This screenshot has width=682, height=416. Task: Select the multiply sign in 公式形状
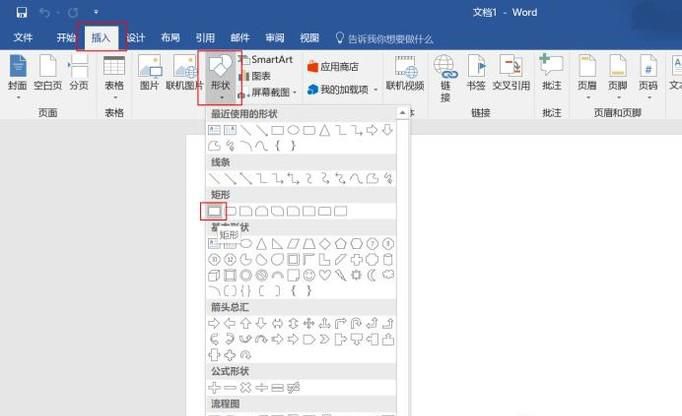pos(246,387)
